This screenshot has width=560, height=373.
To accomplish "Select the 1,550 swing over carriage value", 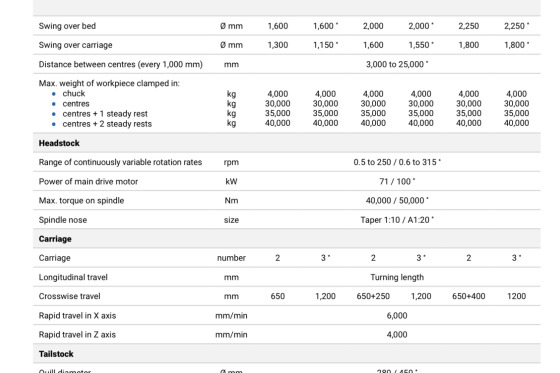I will [x=421, y=45].
